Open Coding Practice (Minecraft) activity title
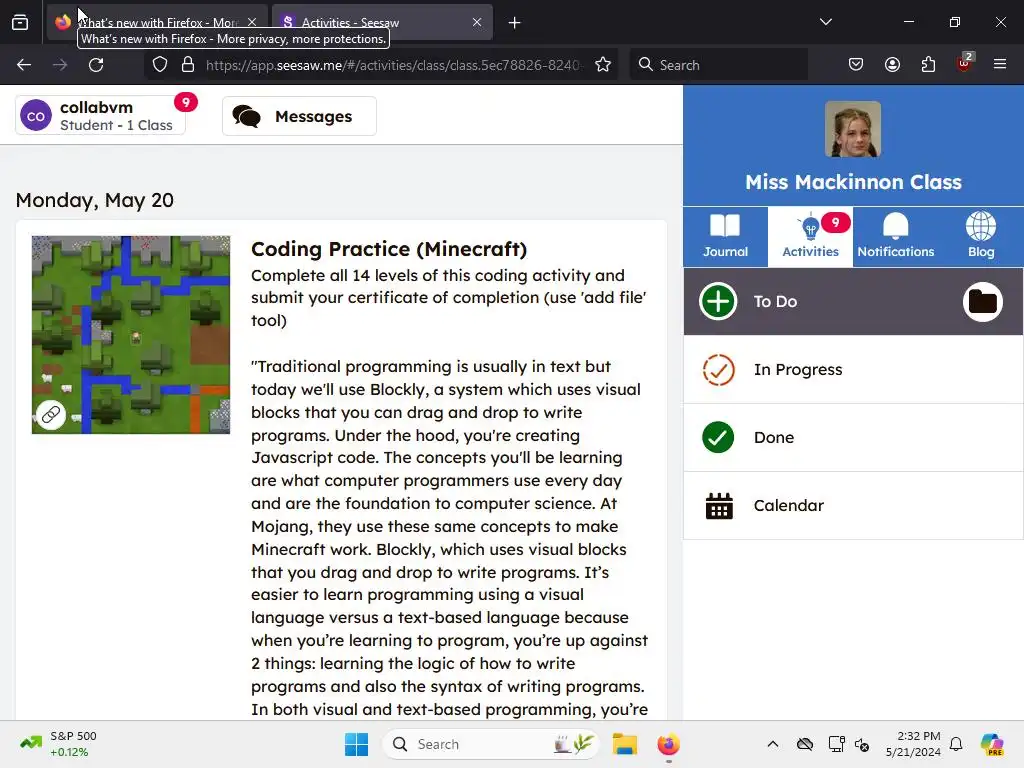This screenshot has width=1024, height=768. click(389, 249)
